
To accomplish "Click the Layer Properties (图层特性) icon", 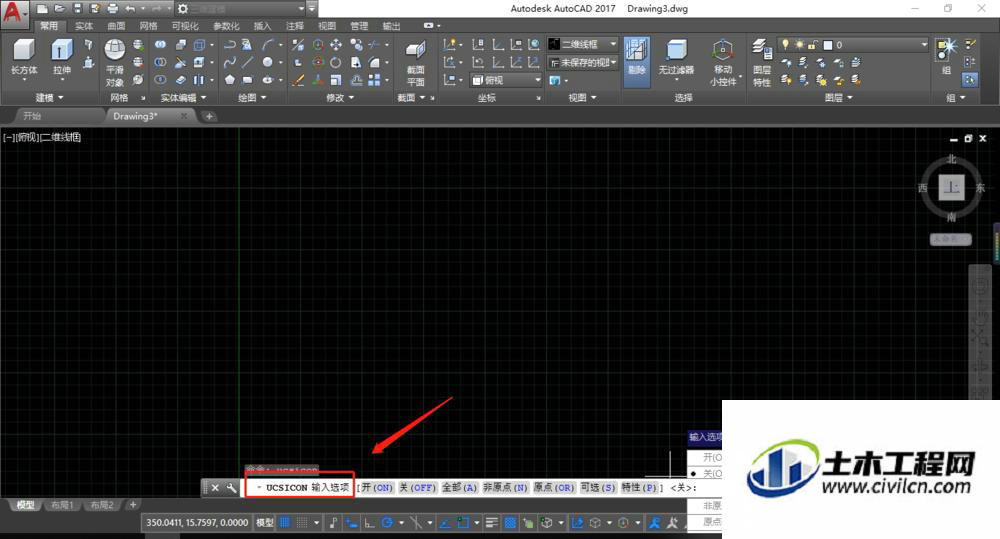I will click(761, 63).
